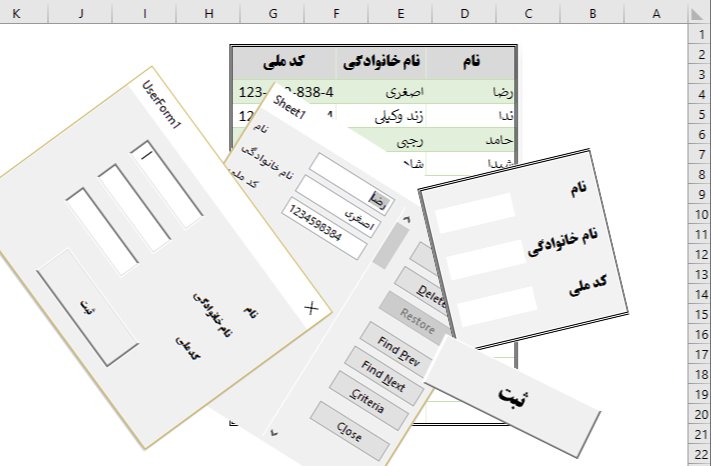Click the table cell ندا in row 5

(x=471, y=116)
